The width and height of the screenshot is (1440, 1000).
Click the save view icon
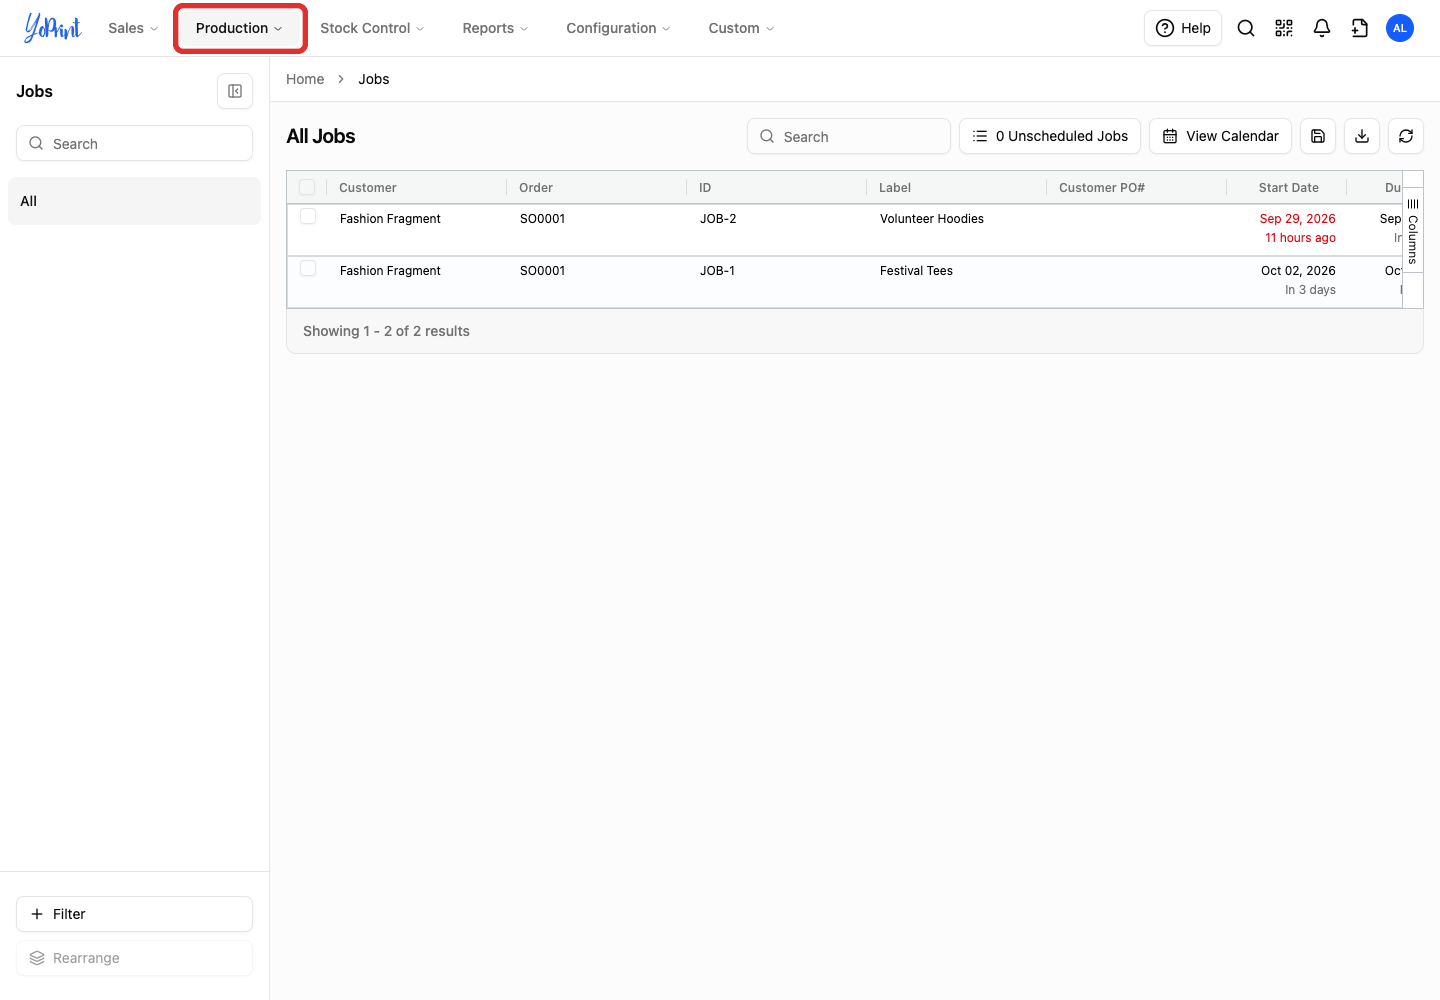coord(1318,136)
